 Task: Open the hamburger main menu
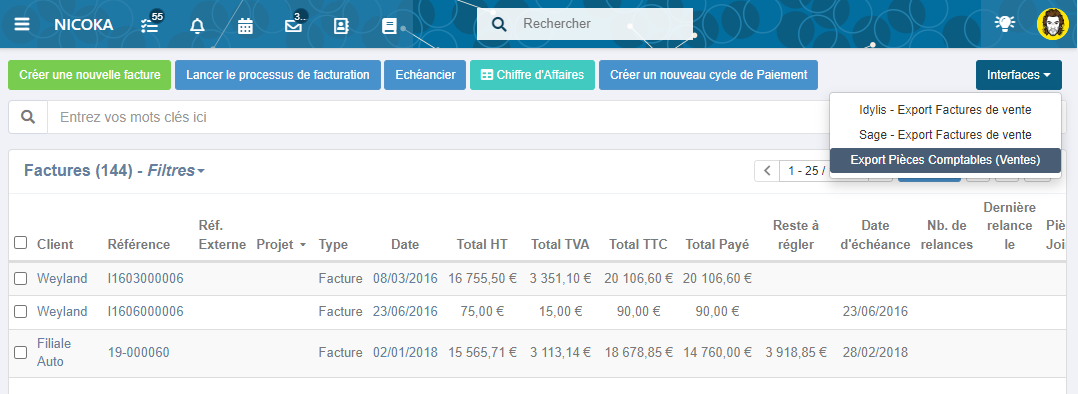(22, 25)
